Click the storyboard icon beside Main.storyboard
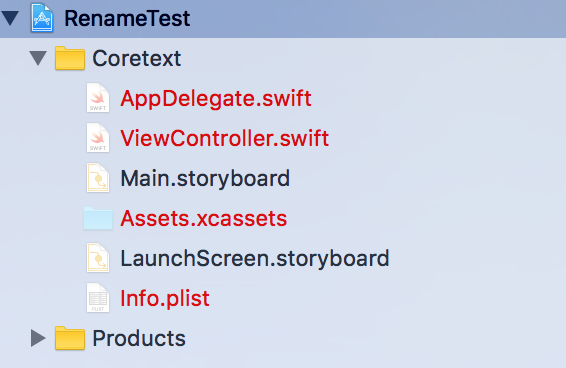The width and height of the screenshot is (566, 368). click(98, 178)
